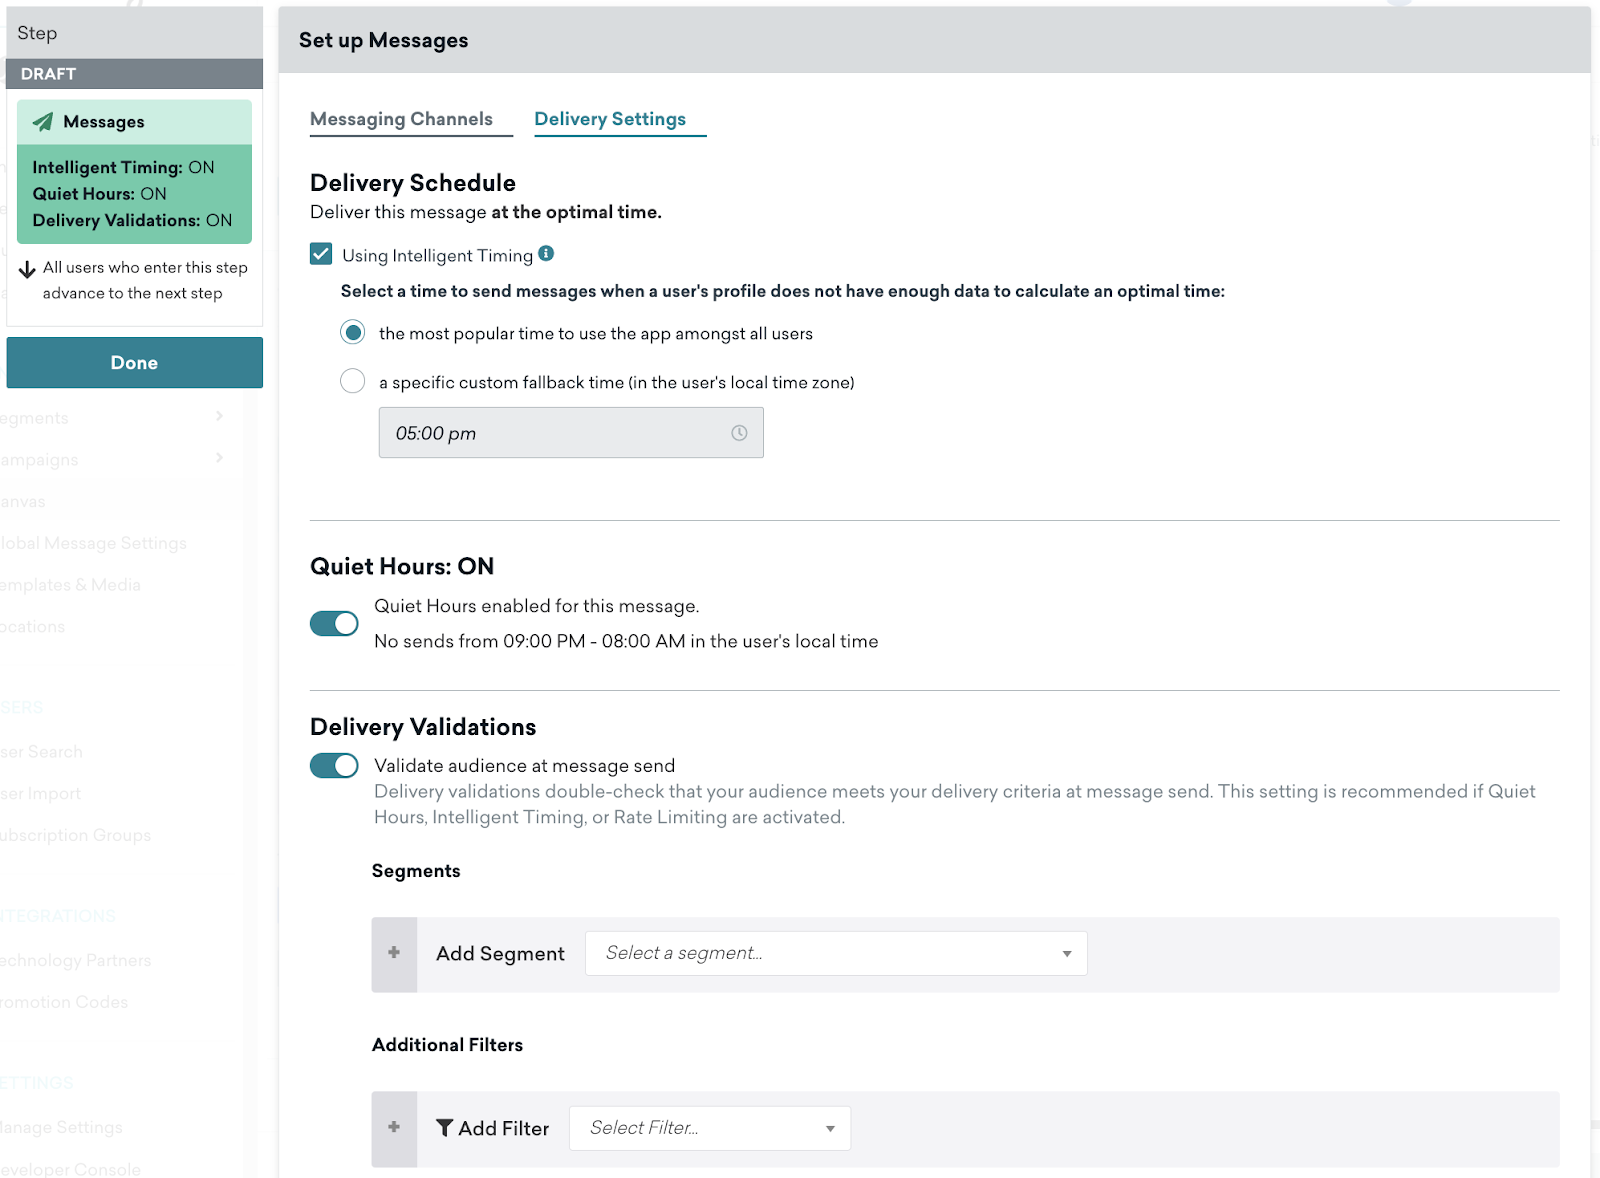Expand the Campaigns sidebar chevron
The height and width of the screenshot is (1178, 1600).
pos(219,458)
